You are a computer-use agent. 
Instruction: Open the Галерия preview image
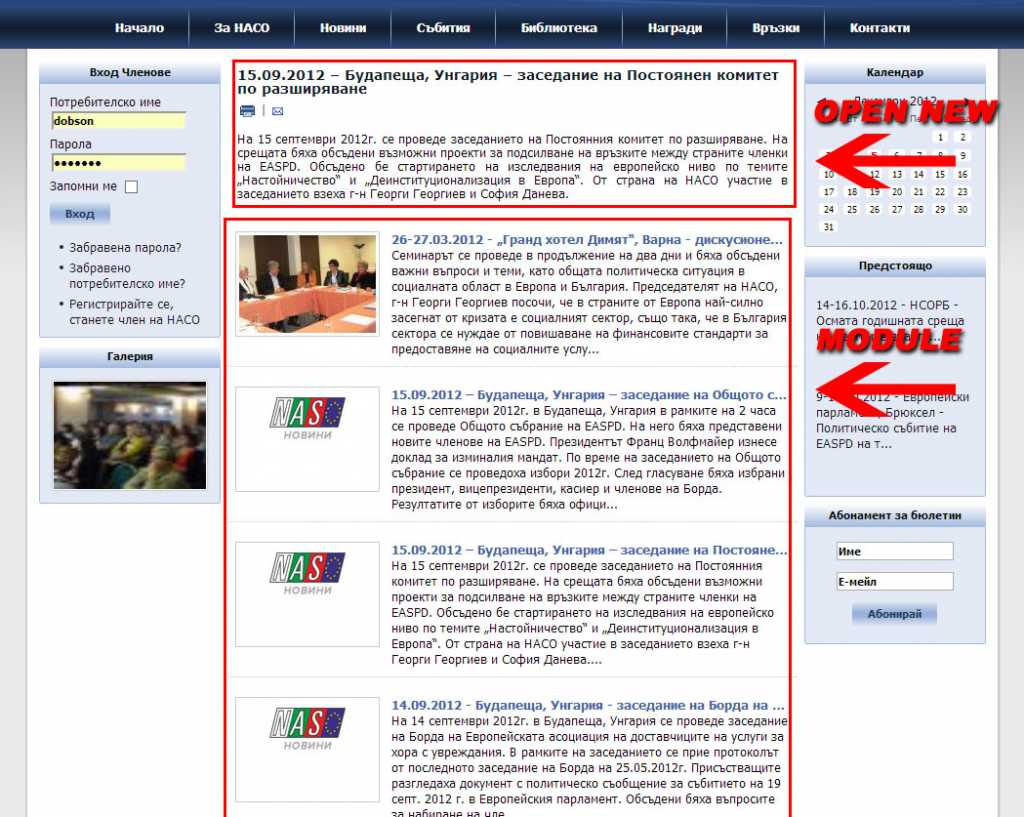[130, 435]
